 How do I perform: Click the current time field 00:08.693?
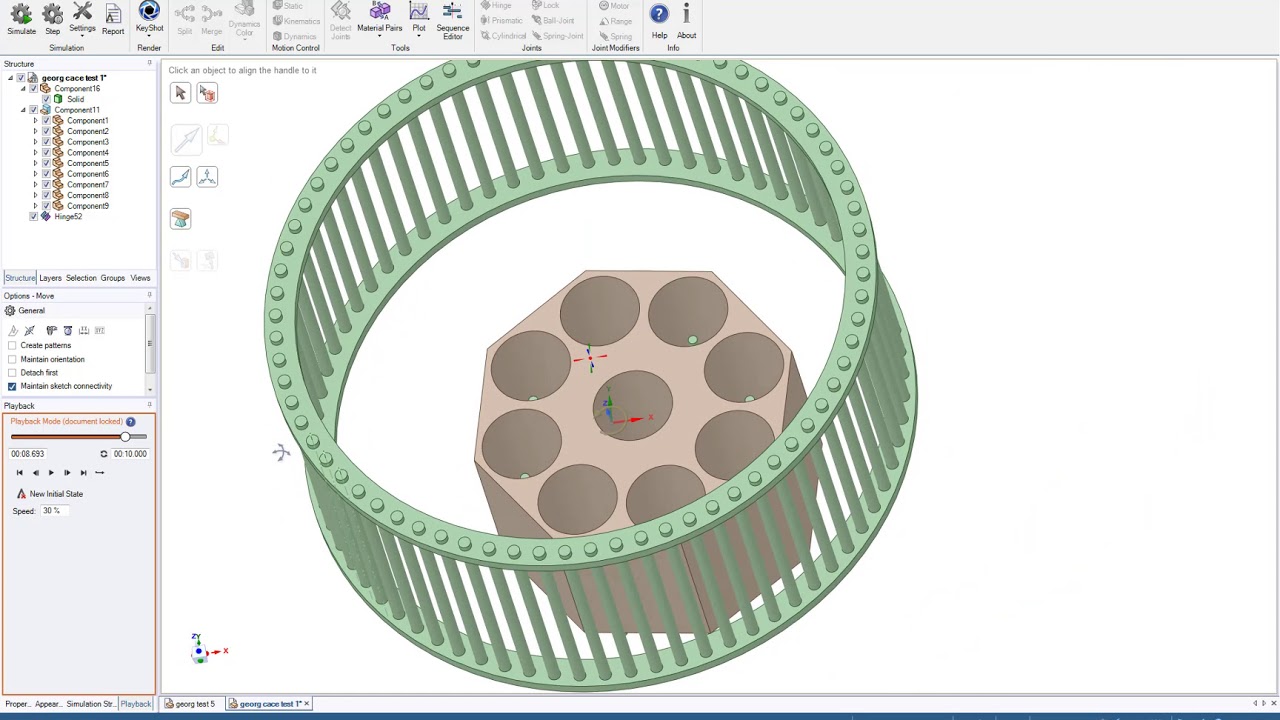point(28,454)
